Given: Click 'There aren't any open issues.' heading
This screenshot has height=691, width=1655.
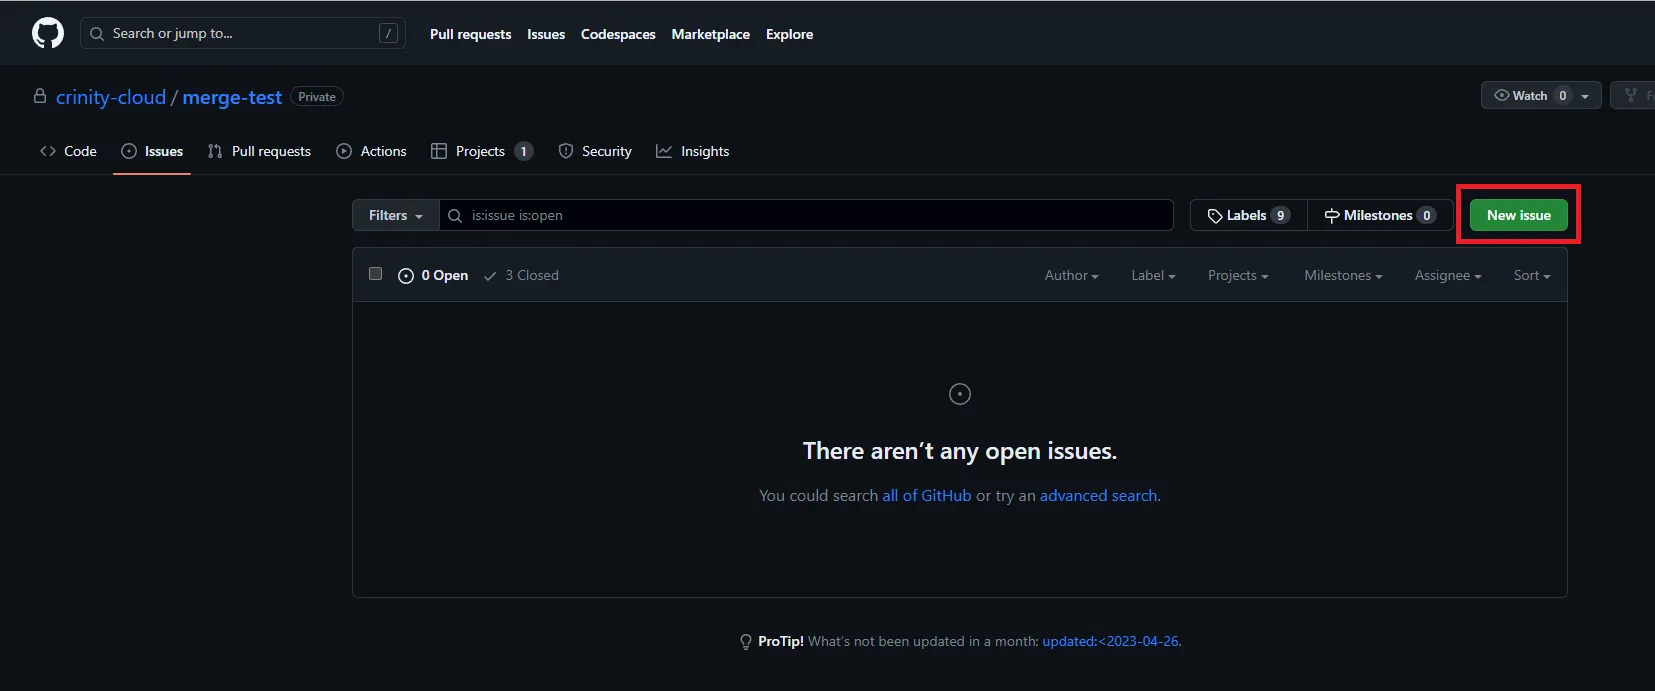Looking at the screenshot, I should coord(959,451).
